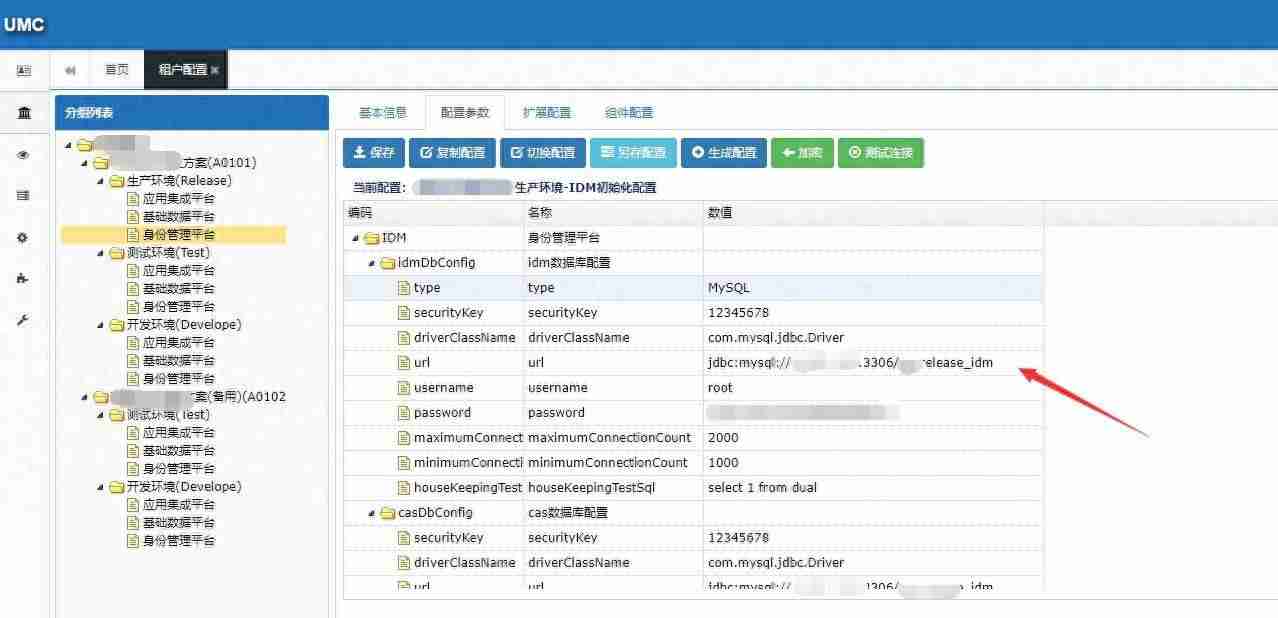Click the double-arrow tab scroll-back icon
Screen dimensions: 1278x618
[x=70, y=70]
